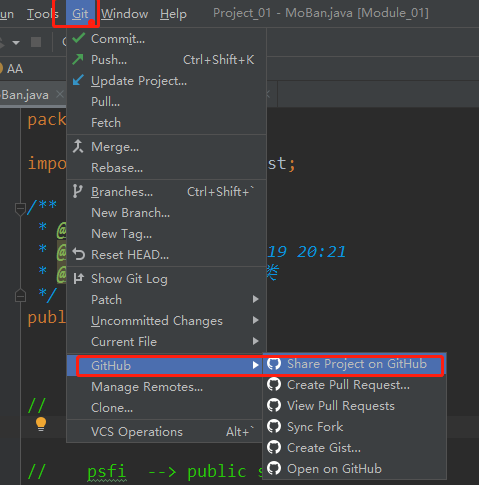Viewport: 479px width, 485px height.
Task: Click the stop square toolbar icon
Action: tap(36, 42)
